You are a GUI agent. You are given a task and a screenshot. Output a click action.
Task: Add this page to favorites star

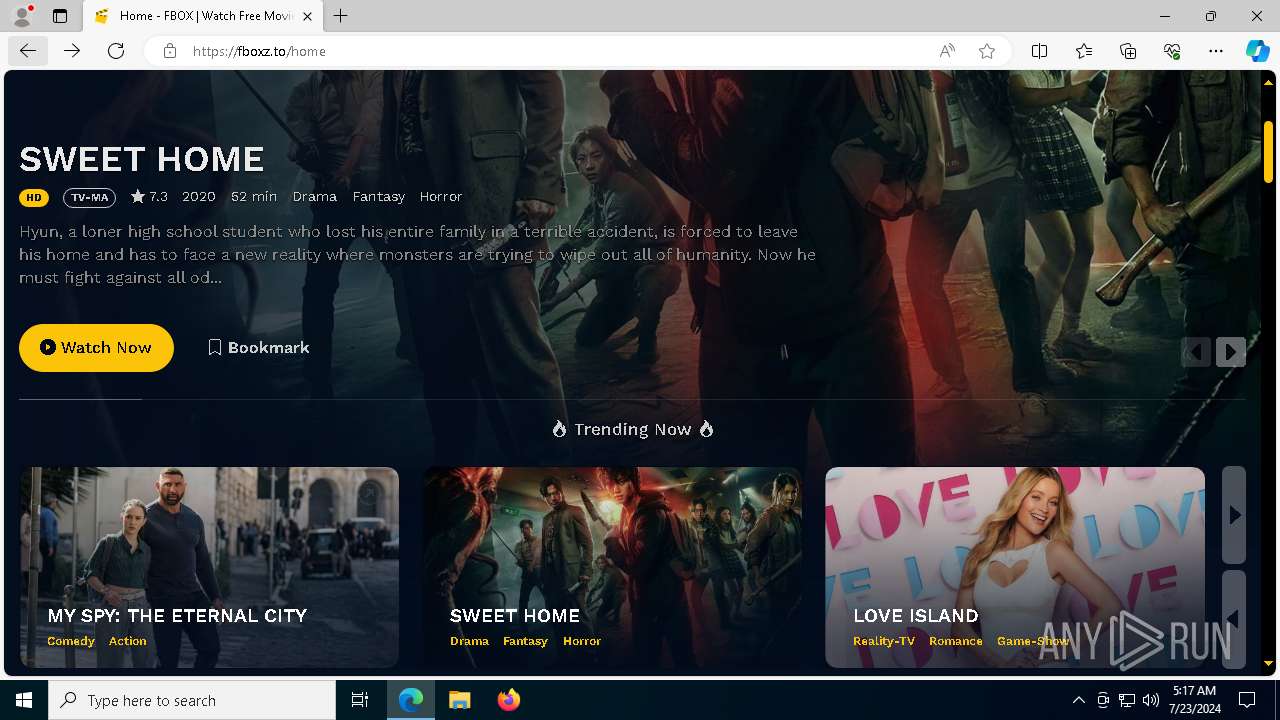point(987,51)
